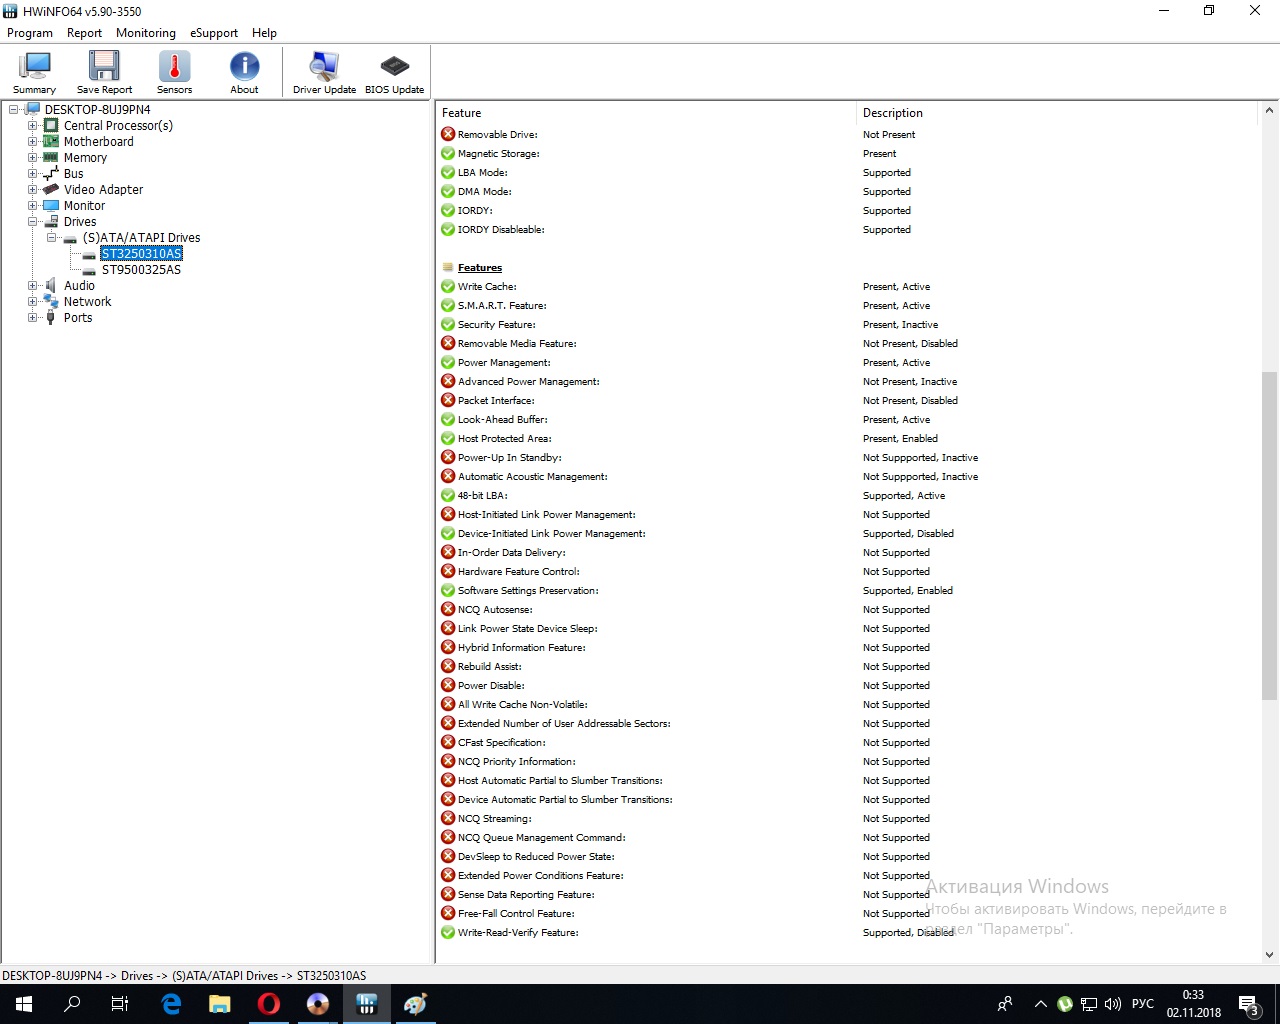Select the Central Processor(s) node
Image resolution: width=1280 pixels, height=1024 pixels.
[118, 126]
